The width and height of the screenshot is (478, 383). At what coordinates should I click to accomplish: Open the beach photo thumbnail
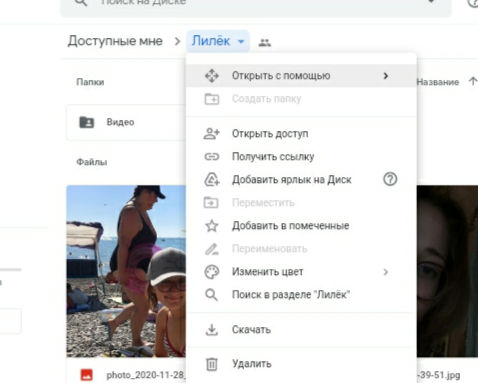click(x=126, y=271)
